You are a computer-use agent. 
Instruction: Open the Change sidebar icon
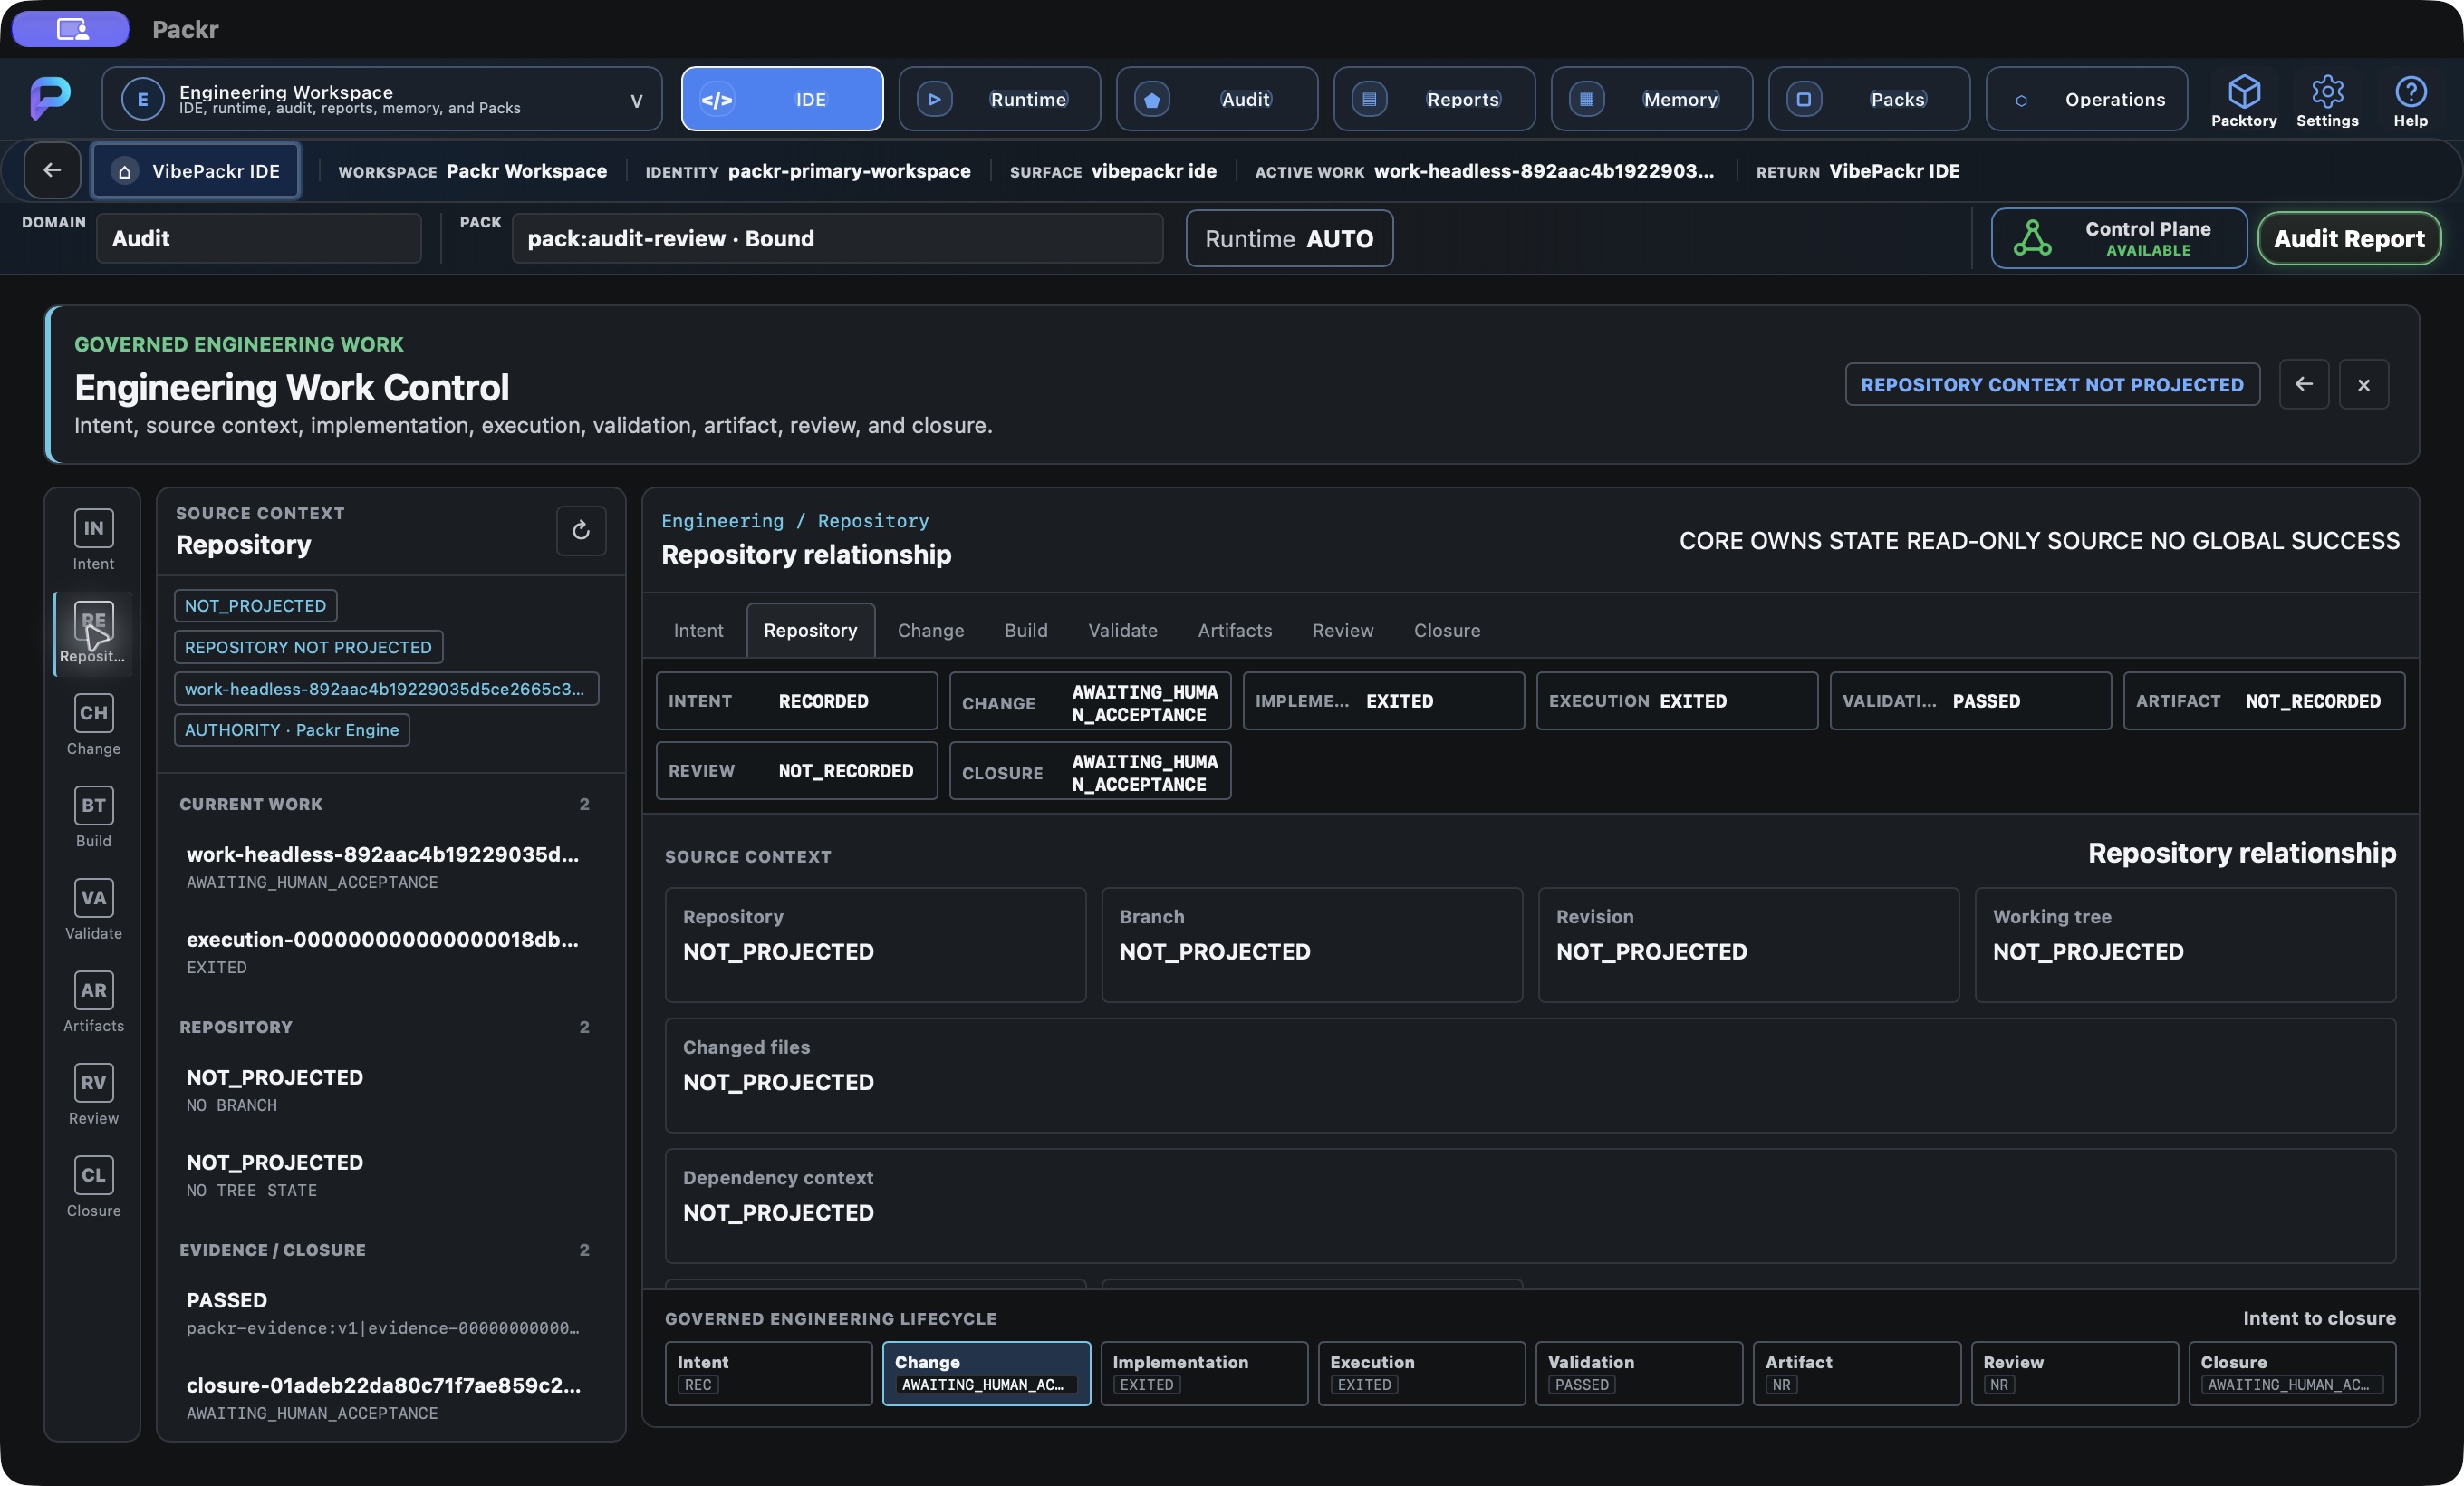pyautogui.click(x=93, y=725)
